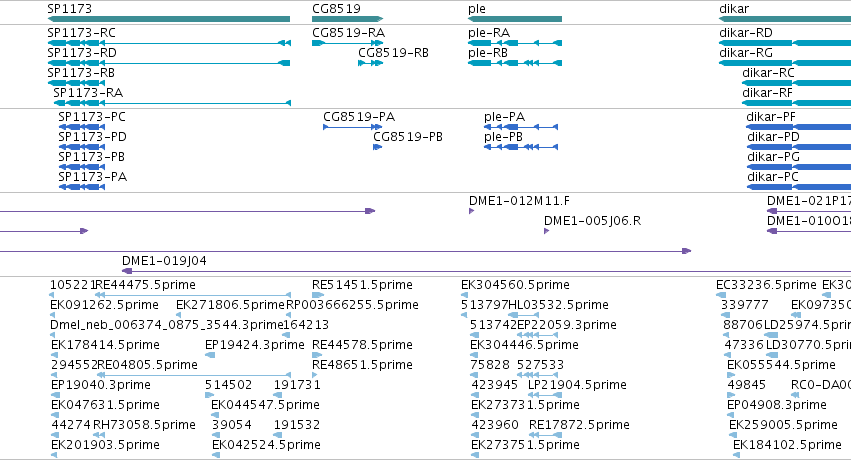Open the ple-RA transcript label
The height and width of the screenshot is (460, 851).
[x=489, y=33]
